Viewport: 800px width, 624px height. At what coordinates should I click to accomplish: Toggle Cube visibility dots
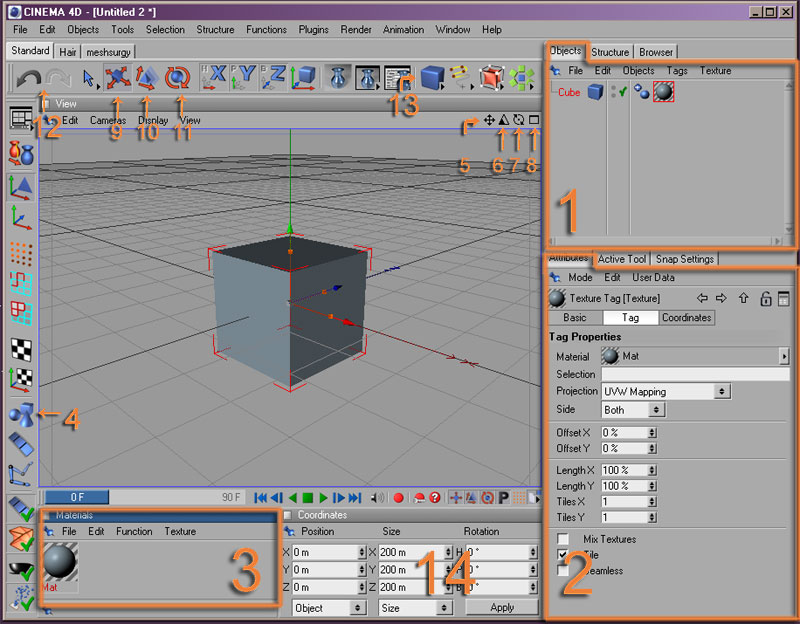613,92
